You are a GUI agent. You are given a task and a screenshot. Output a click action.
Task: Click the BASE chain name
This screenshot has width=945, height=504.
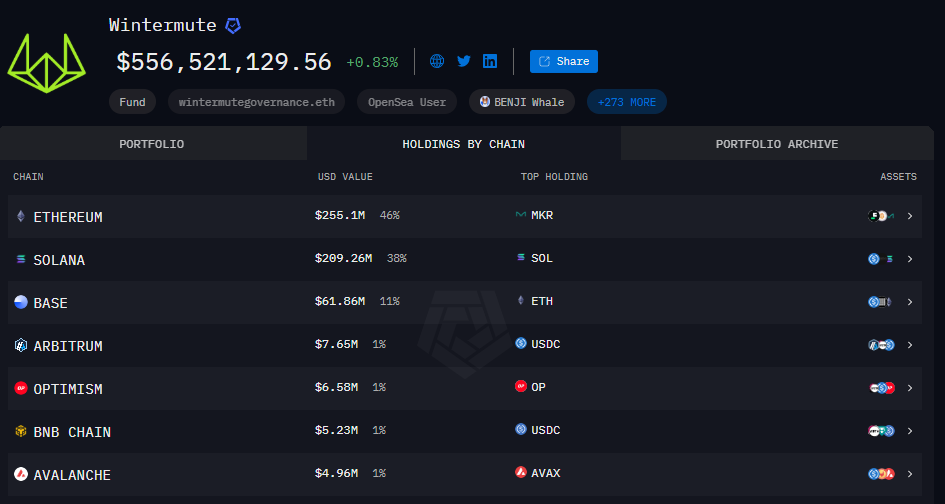(51, 303)
